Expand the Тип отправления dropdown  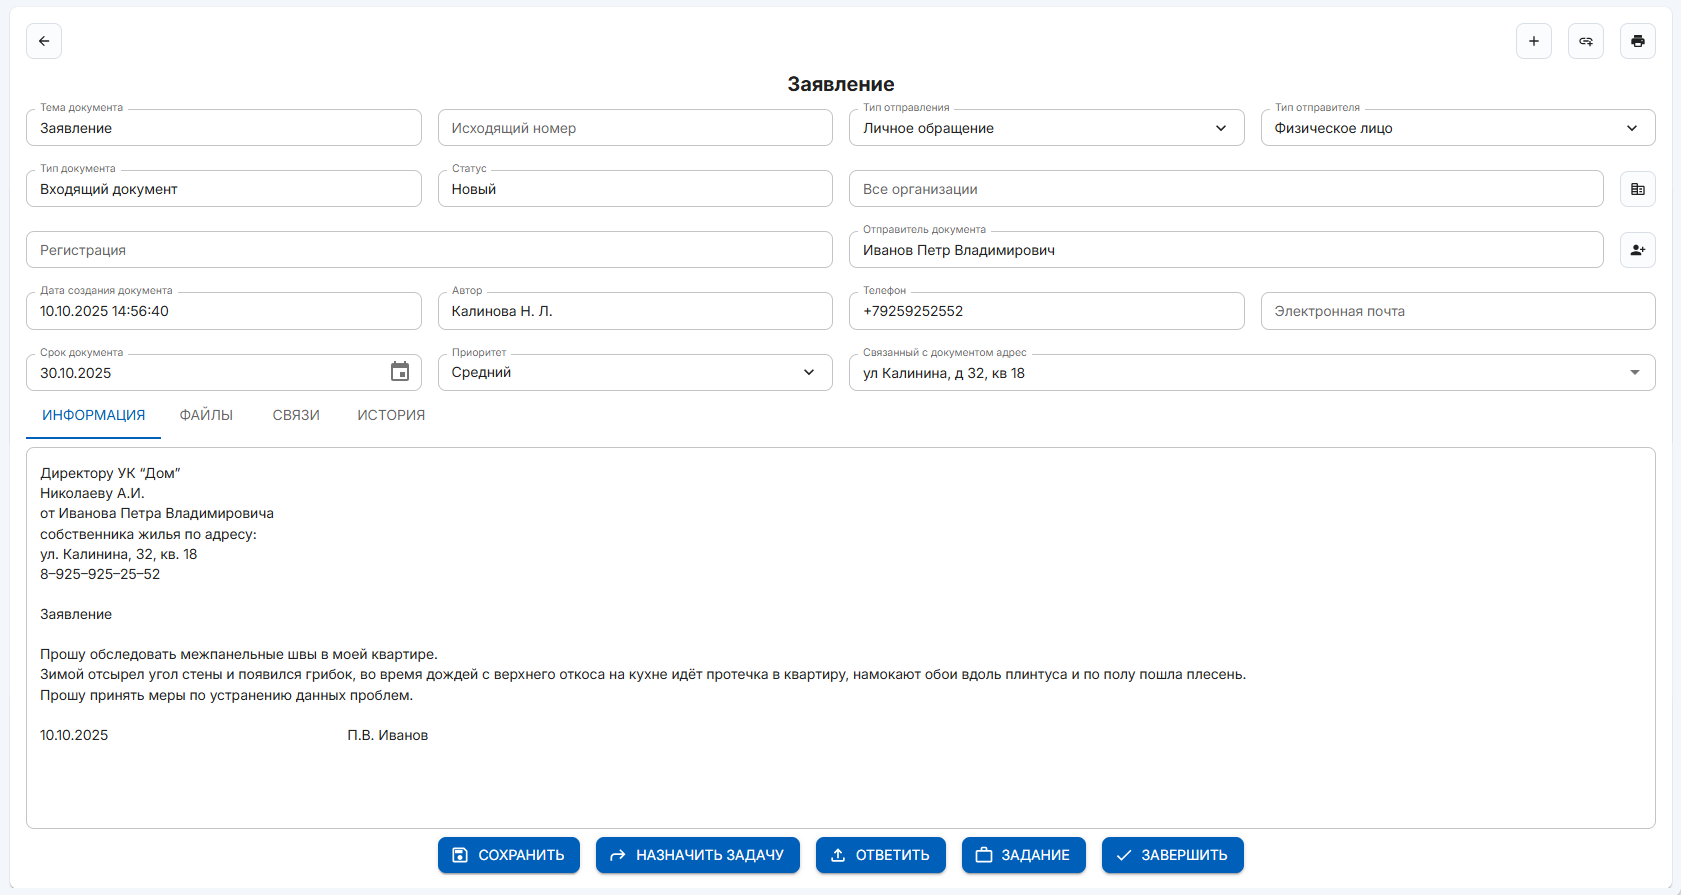(1220, 128)
